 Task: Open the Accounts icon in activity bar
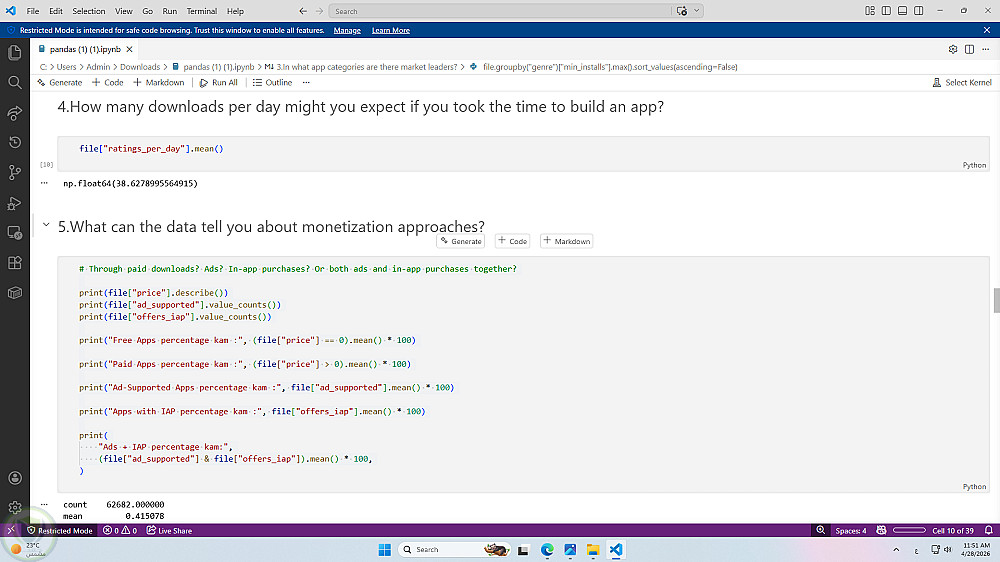[15, 479]
